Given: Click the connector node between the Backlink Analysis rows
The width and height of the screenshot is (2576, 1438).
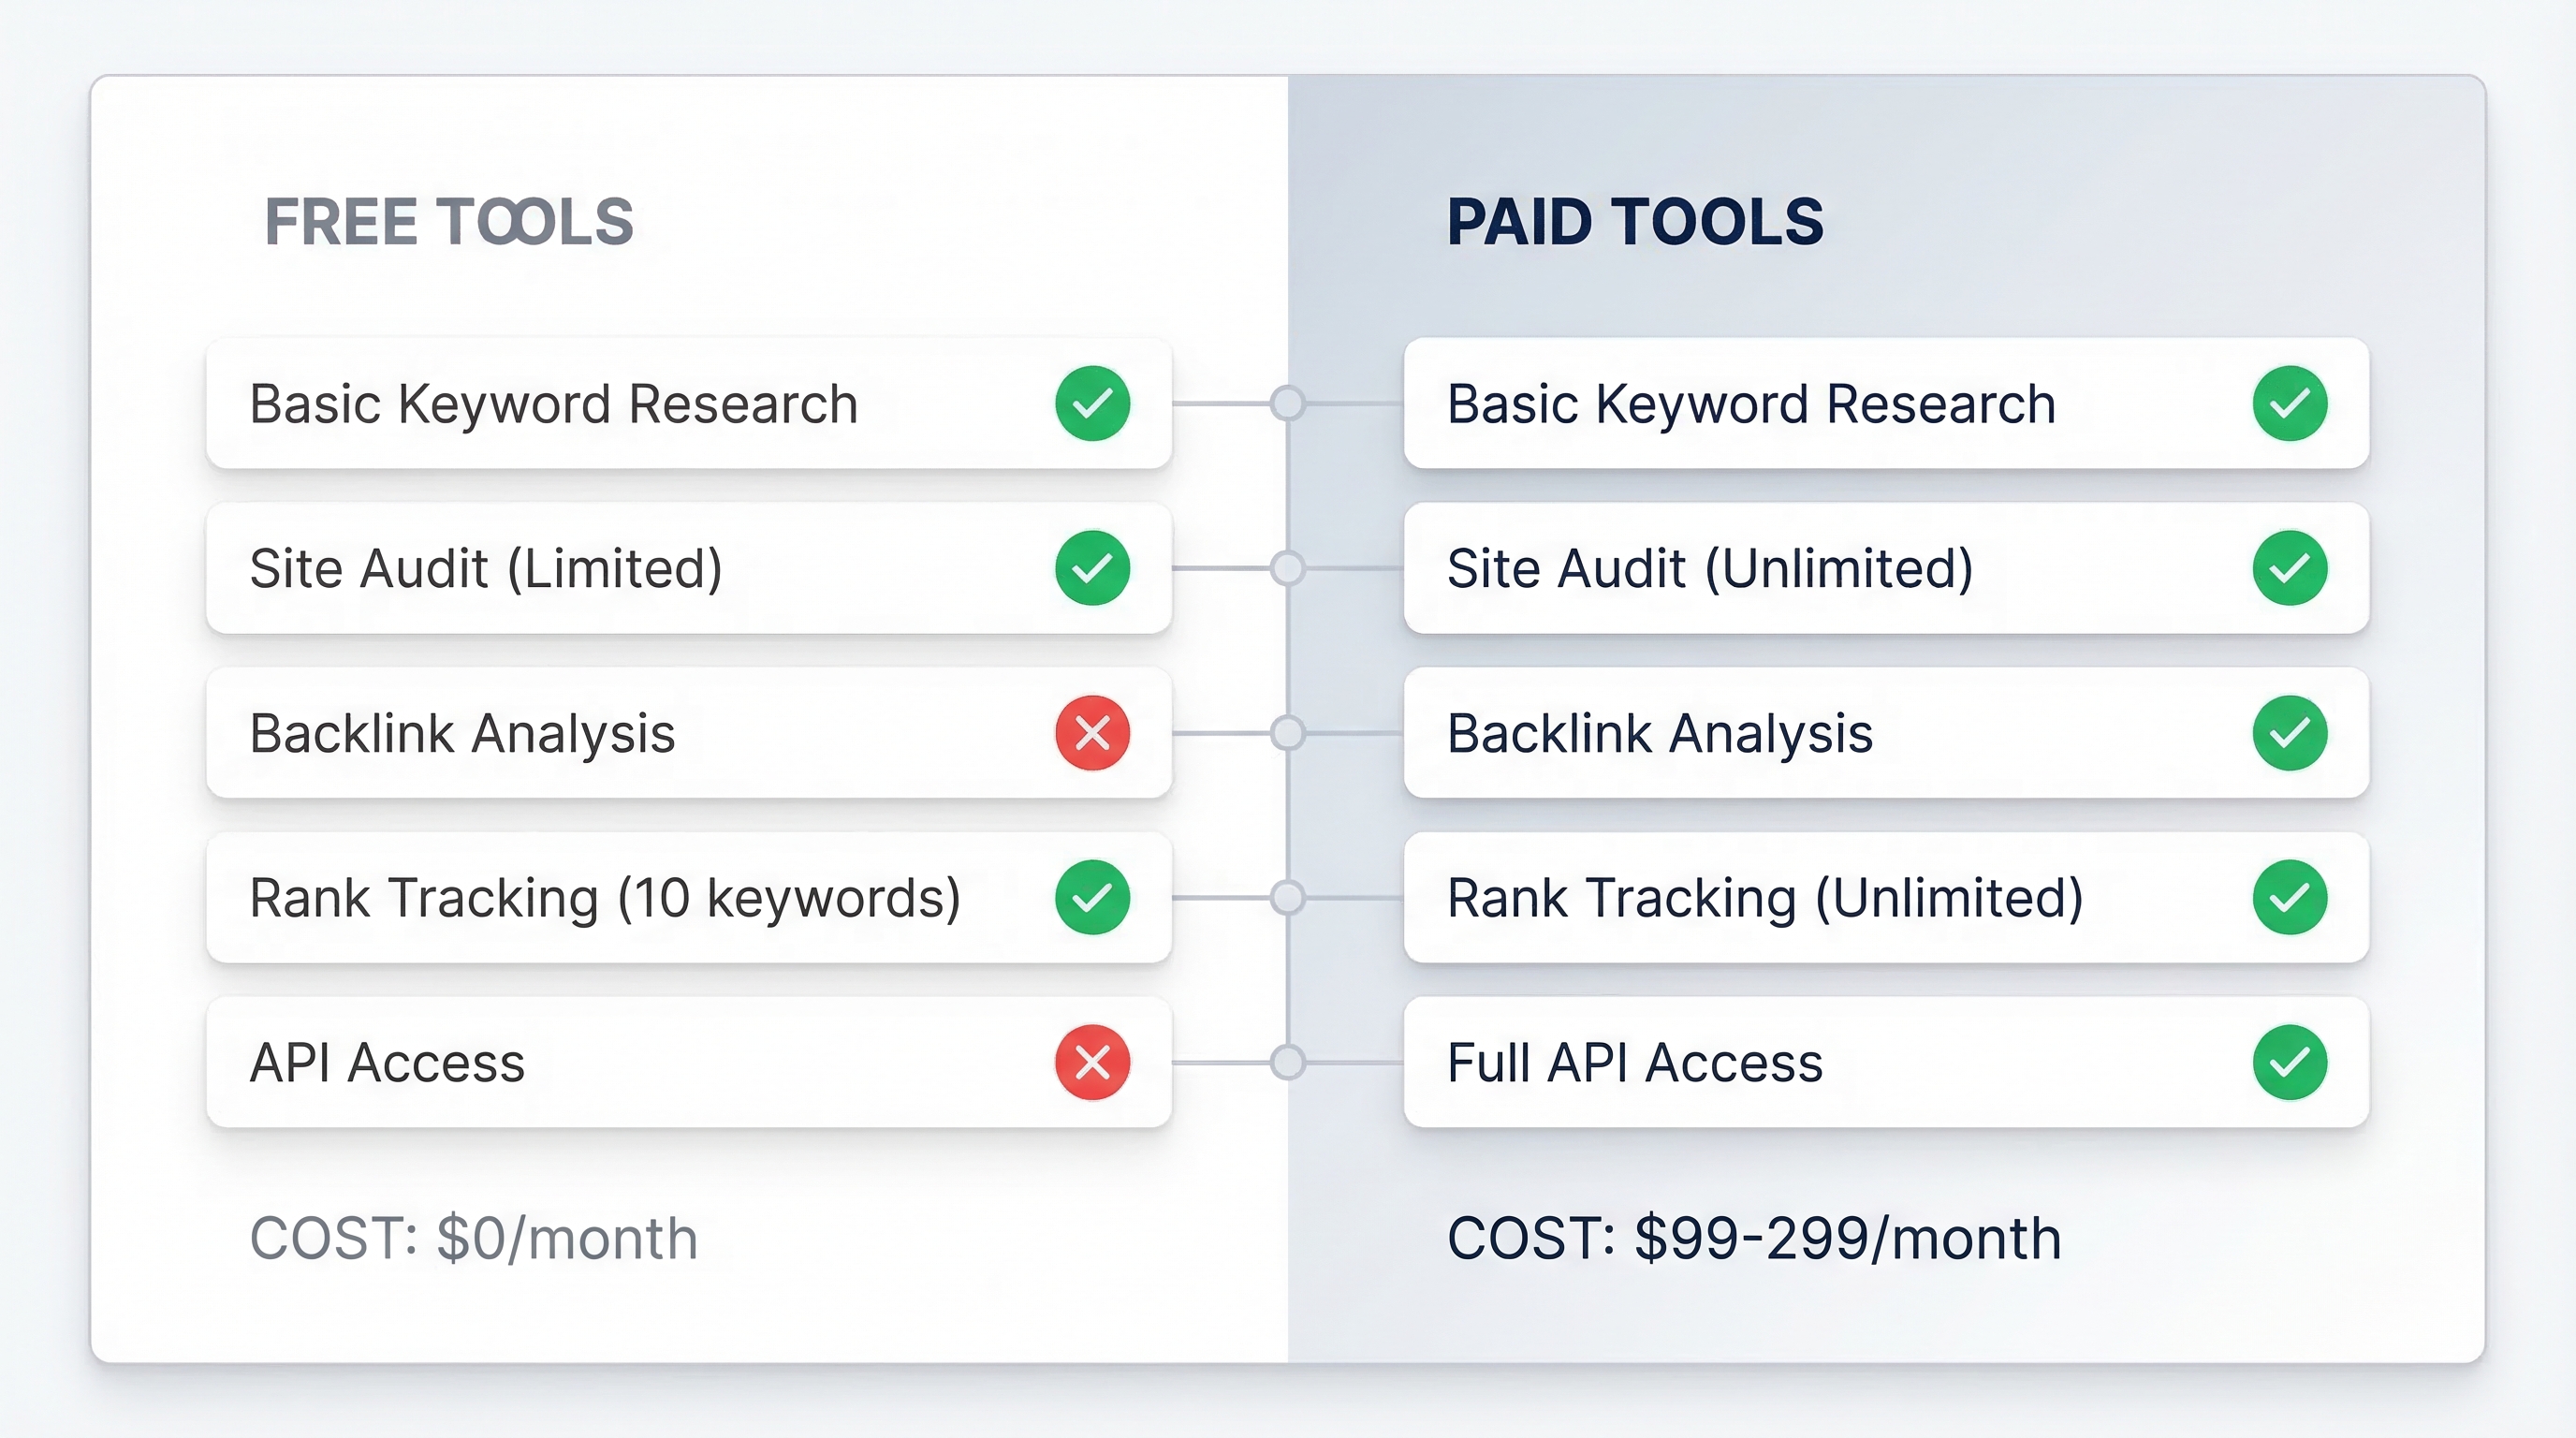Looking at the screenshot, I should pyautogui.click(x=1288, y=733).
